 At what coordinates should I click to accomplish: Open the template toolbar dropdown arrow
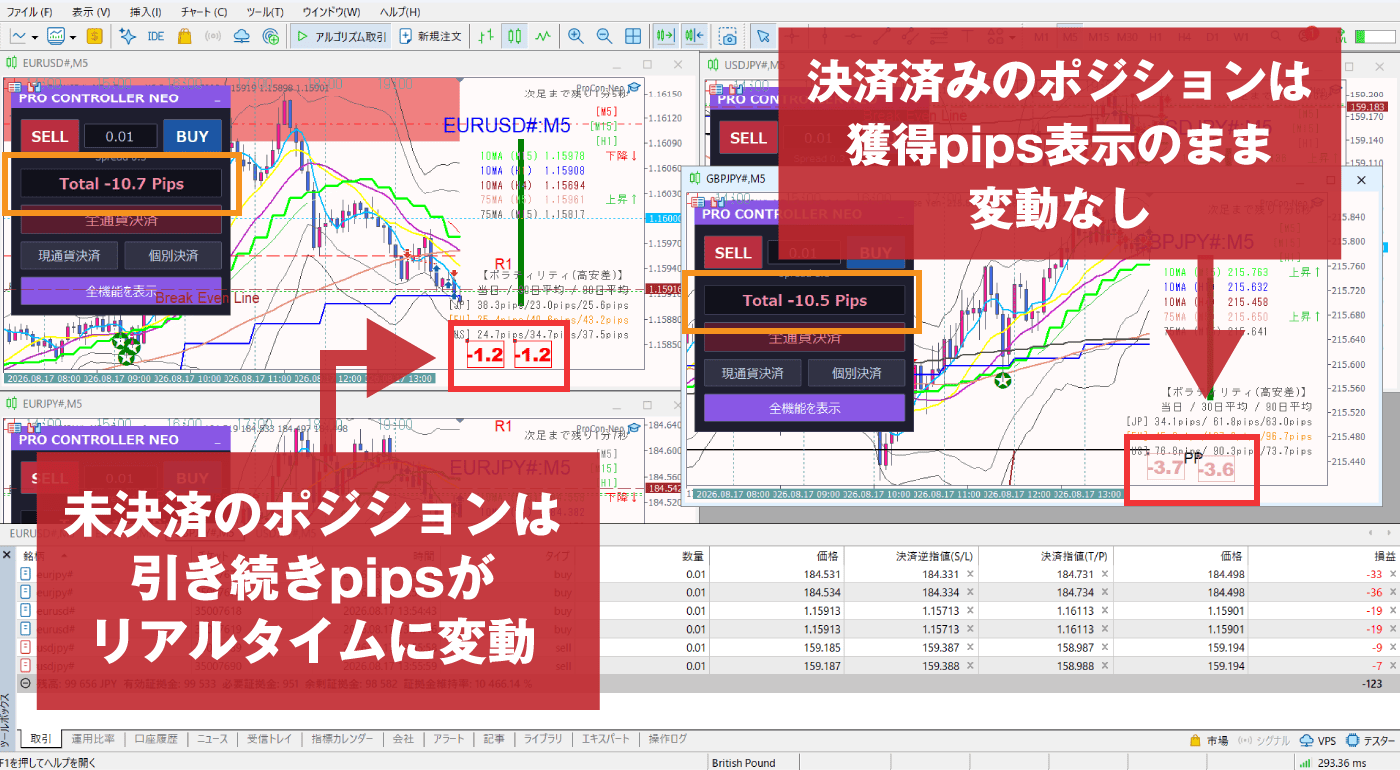click(73, 36)
